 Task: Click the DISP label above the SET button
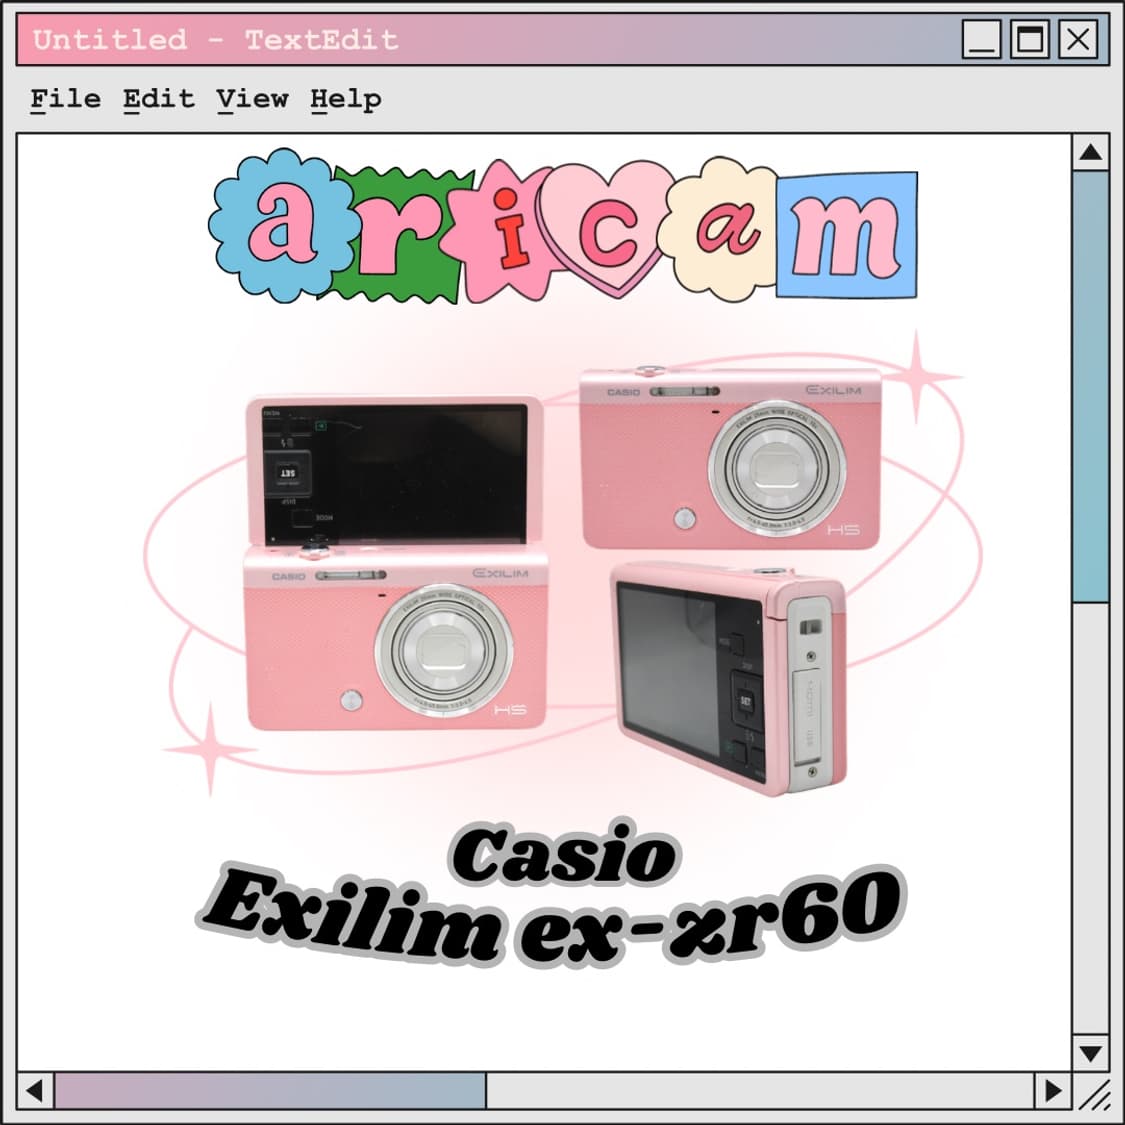pyautogui.click(x=744, y=665)
